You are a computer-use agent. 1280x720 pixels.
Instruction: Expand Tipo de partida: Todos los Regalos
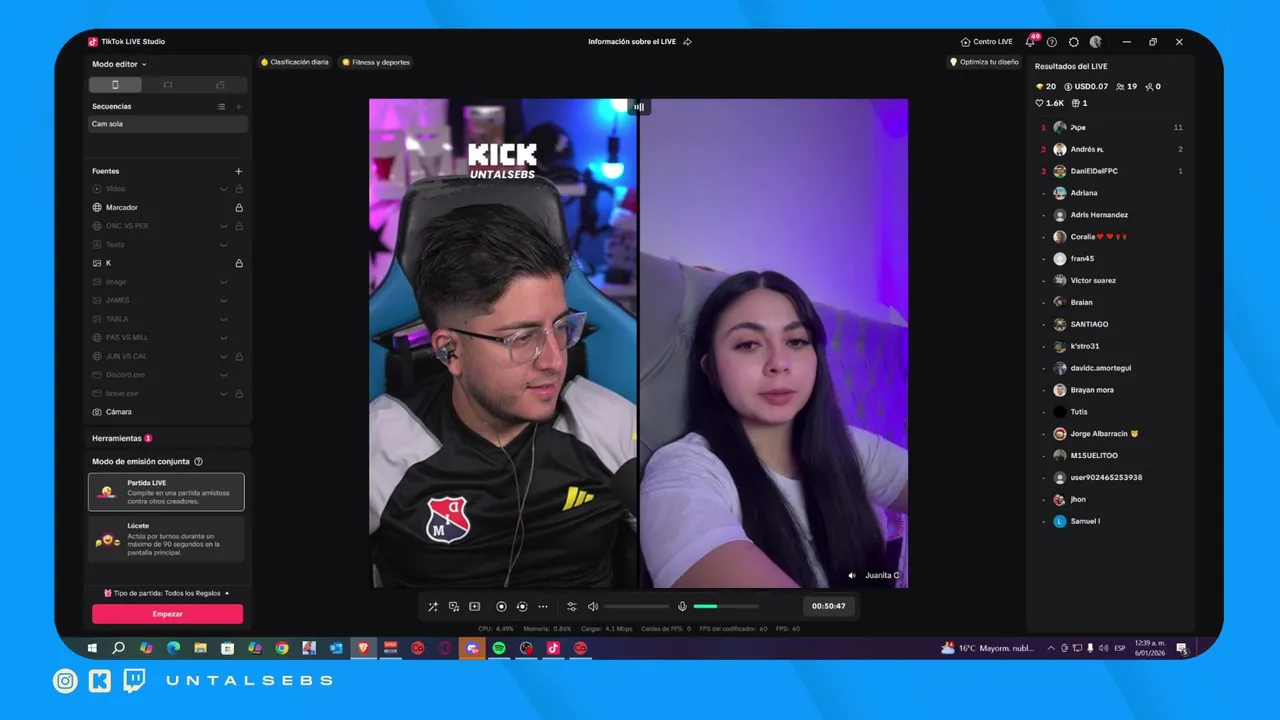pos(167,593)
